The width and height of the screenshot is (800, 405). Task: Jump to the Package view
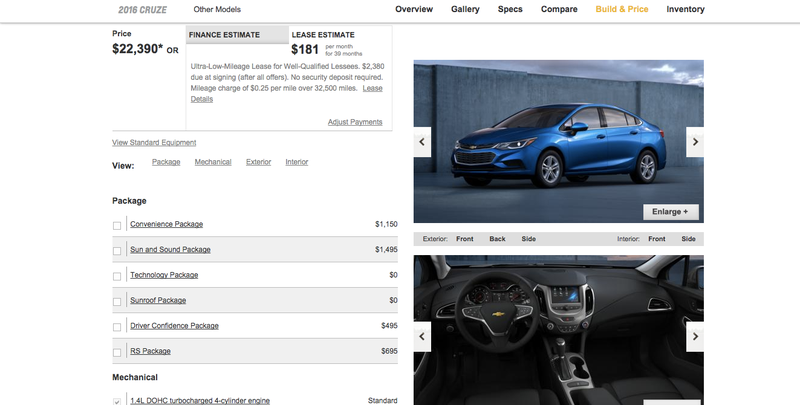pos(166,162)
